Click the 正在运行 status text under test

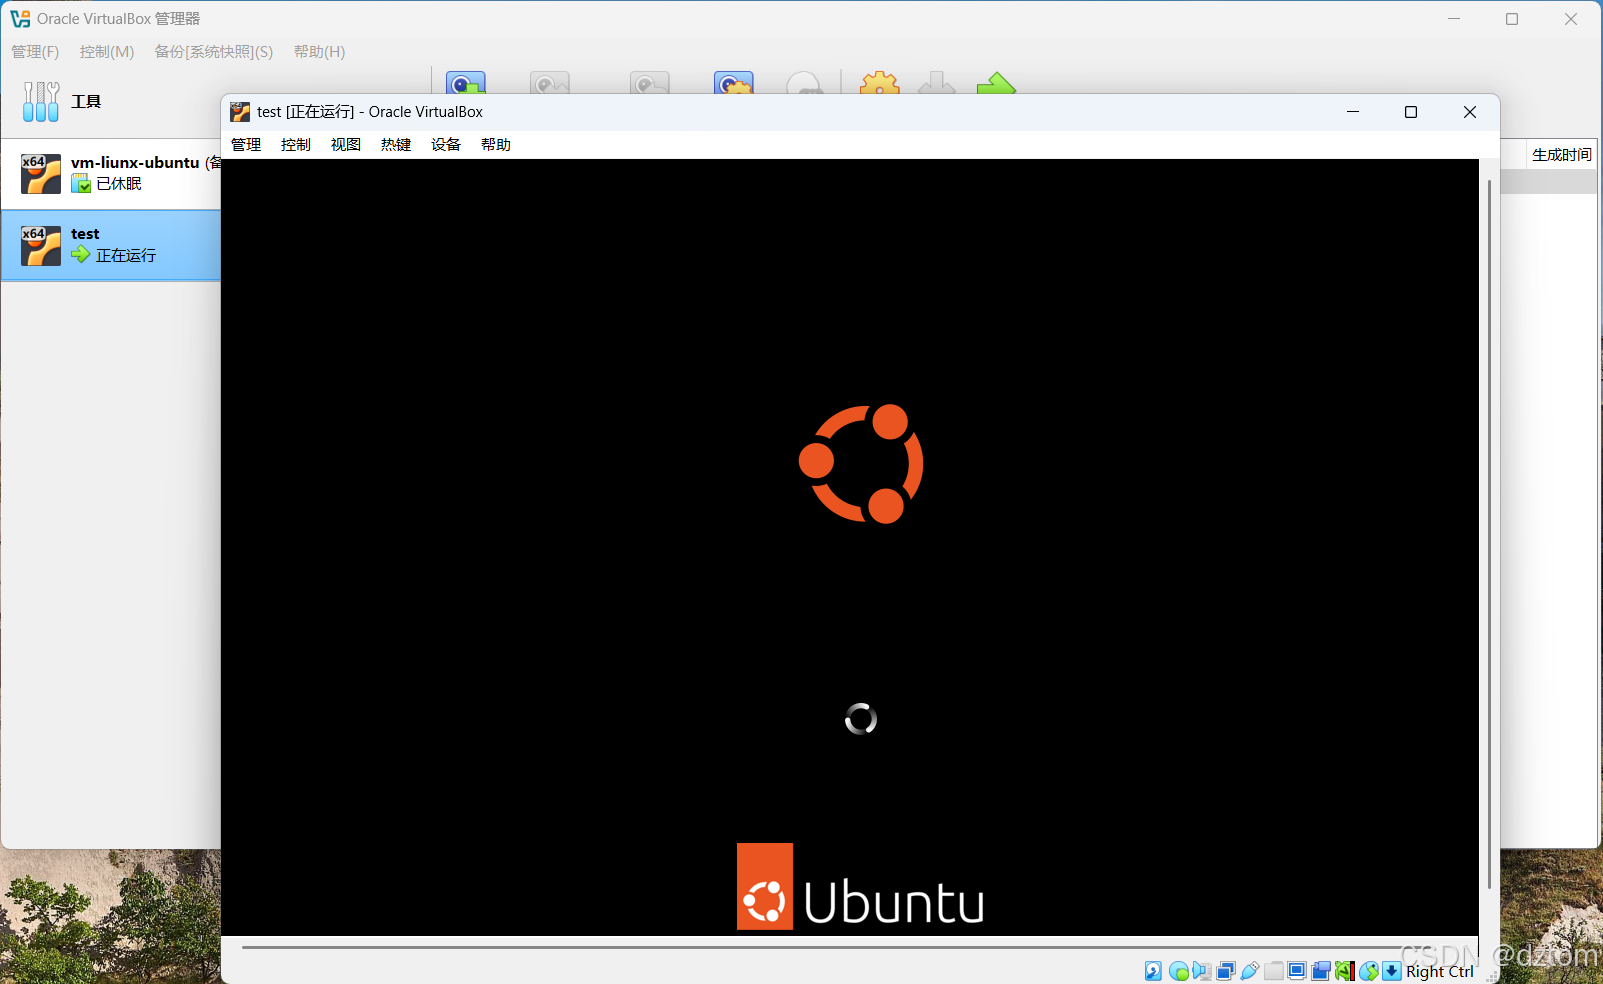pyautogui.click(x=126, y=255)
